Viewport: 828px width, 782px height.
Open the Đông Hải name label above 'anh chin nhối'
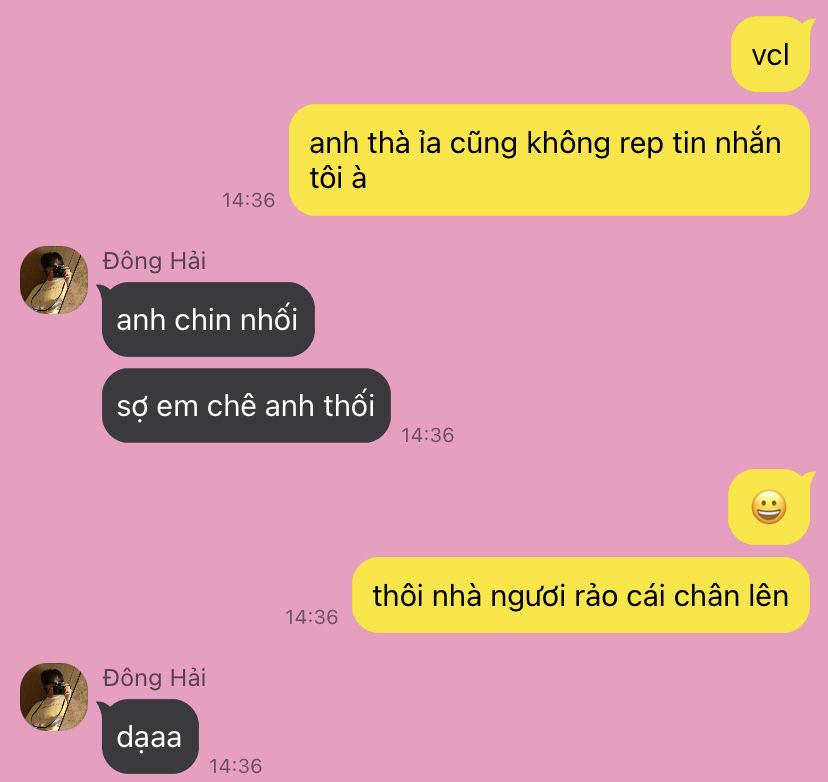click(x=154, y=261)
